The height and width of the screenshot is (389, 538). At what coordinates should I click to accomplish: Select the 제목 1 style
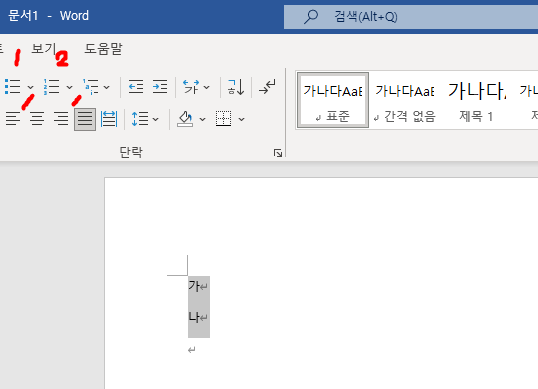[x=476, y=100]
